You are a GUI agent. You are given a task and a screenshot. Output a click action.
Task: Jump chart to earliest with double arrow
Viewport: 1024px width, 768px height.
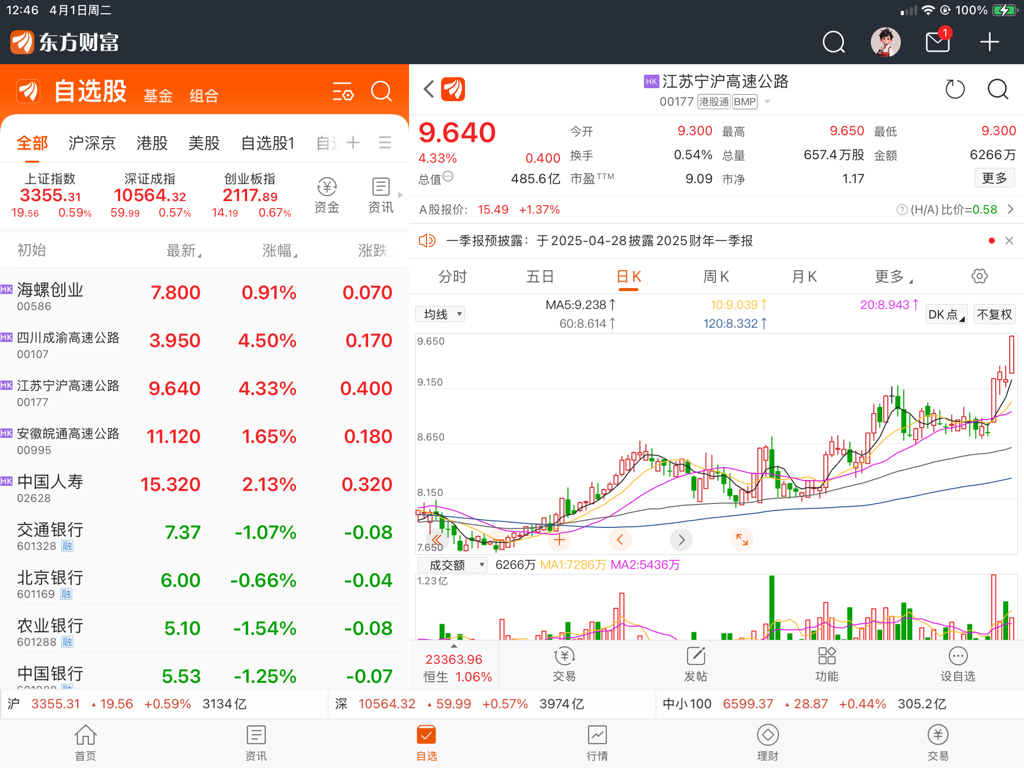437,541
